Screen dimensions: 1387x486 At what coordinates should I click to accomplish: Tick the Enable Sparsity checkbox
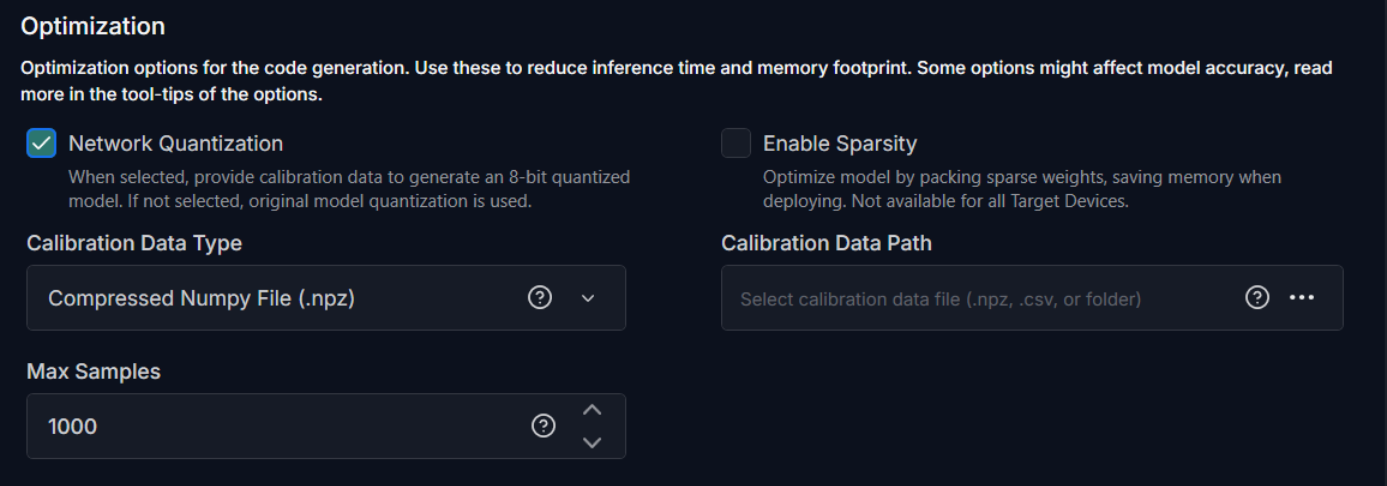(x=736, y=143)
